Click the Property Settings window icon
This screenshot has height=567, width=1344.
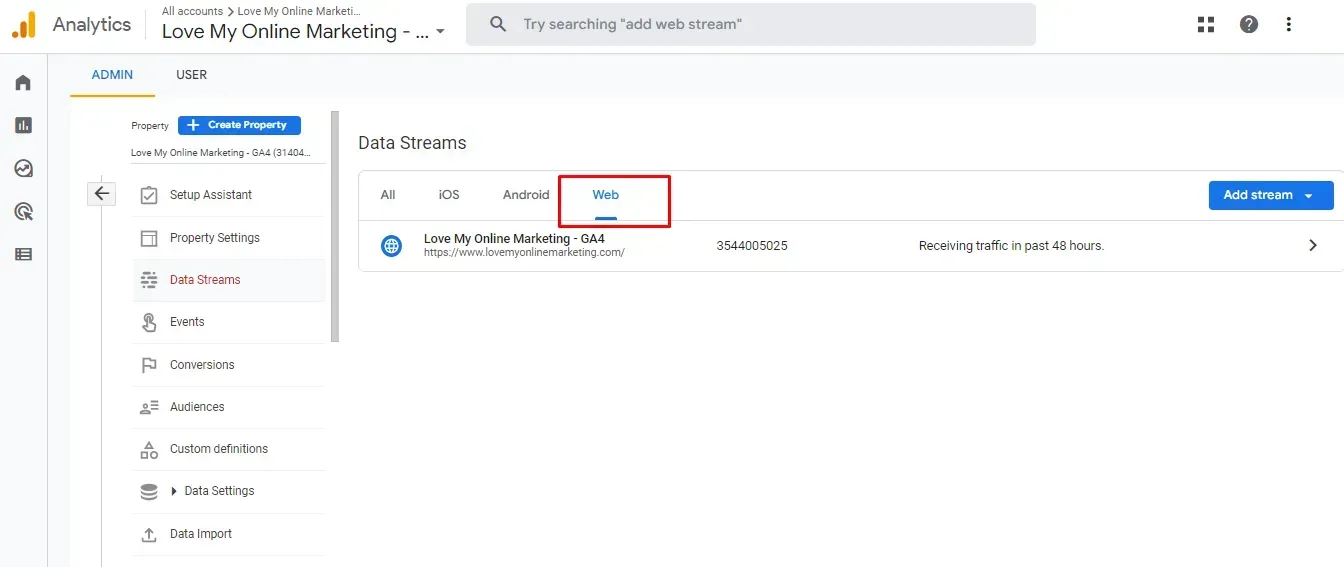[x=149, y=238]
